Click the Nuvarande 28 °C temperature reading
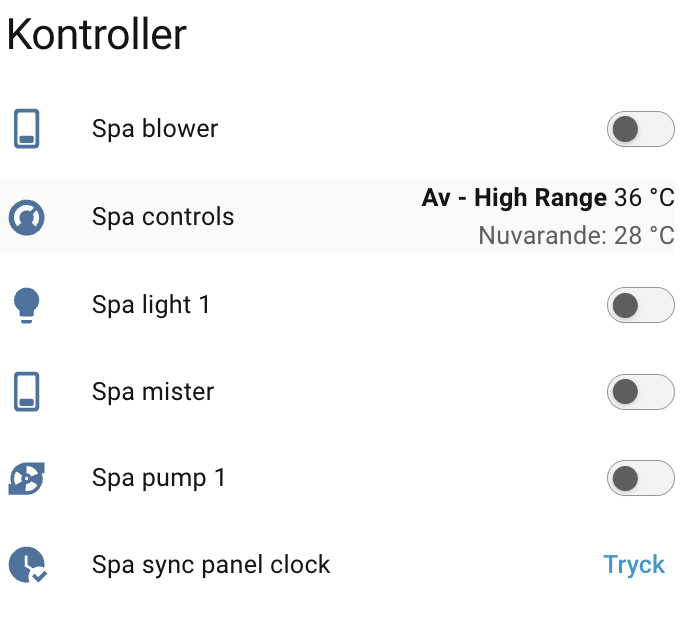700x618 pixels. click(576, 235)
